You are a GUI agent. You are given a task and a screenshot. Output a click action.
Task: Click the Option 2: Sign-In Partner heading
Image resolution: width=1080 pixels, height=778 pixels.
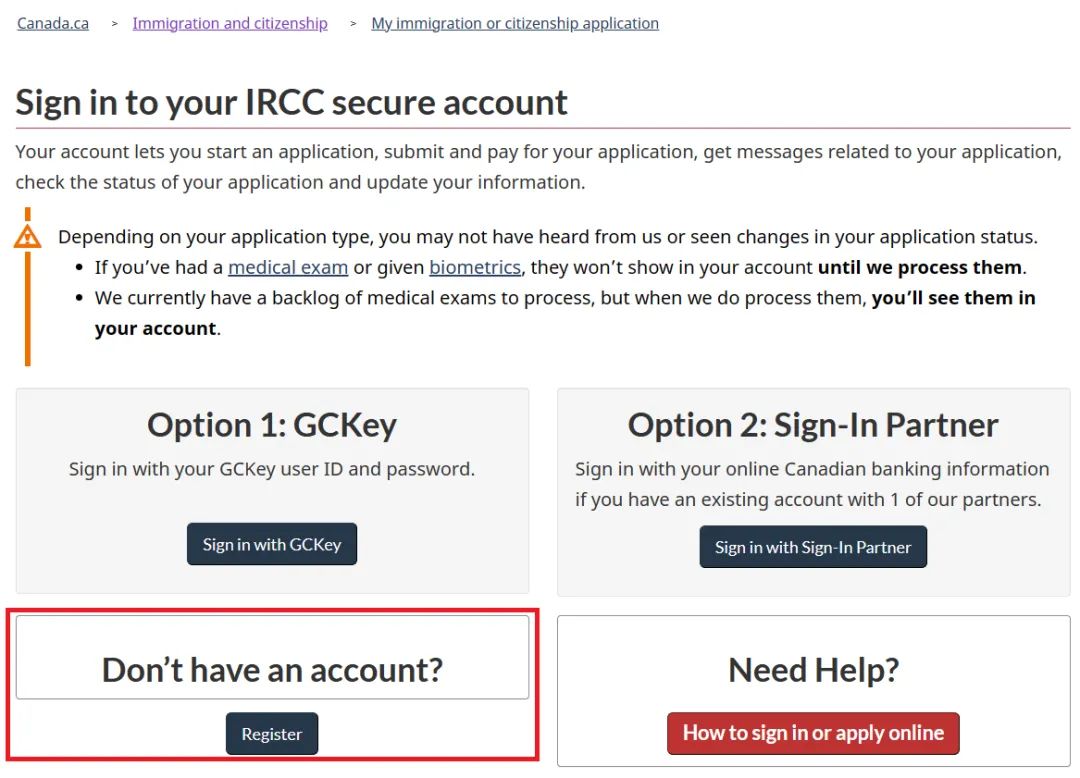(813, 425)
